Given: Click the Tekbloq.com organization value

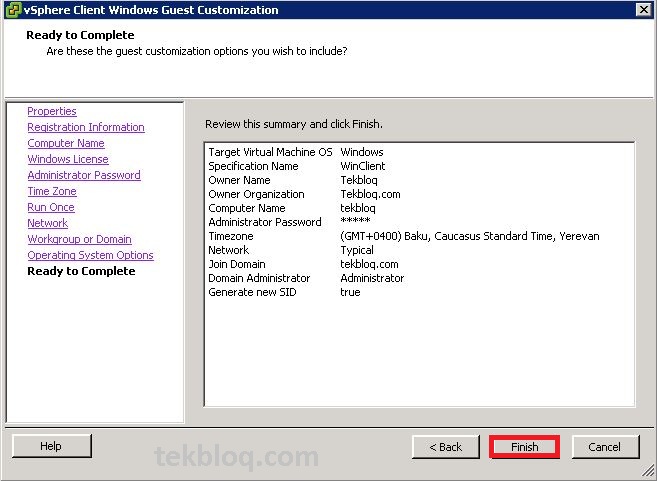Looking at the screenshot, I should pos(370,194).
